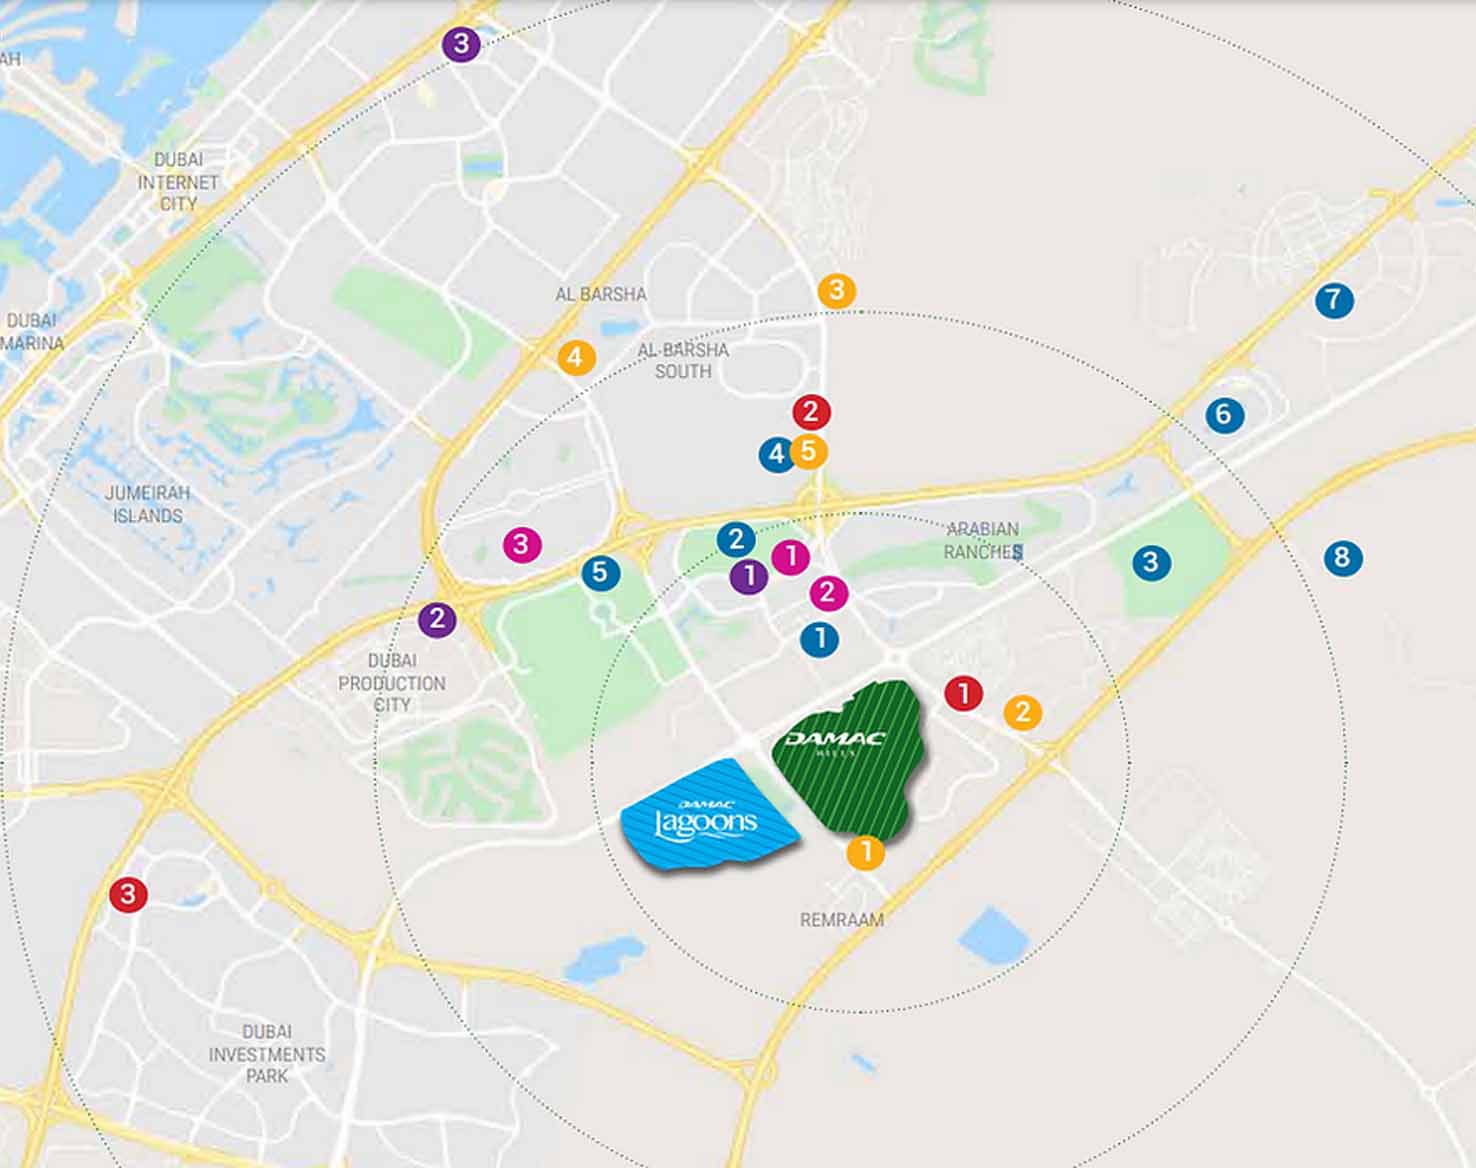The height and width of the screenshot is (1168, 1476).
Task: Click the orange marker numbered 1 near Remraam
Action: coord(865,853)
